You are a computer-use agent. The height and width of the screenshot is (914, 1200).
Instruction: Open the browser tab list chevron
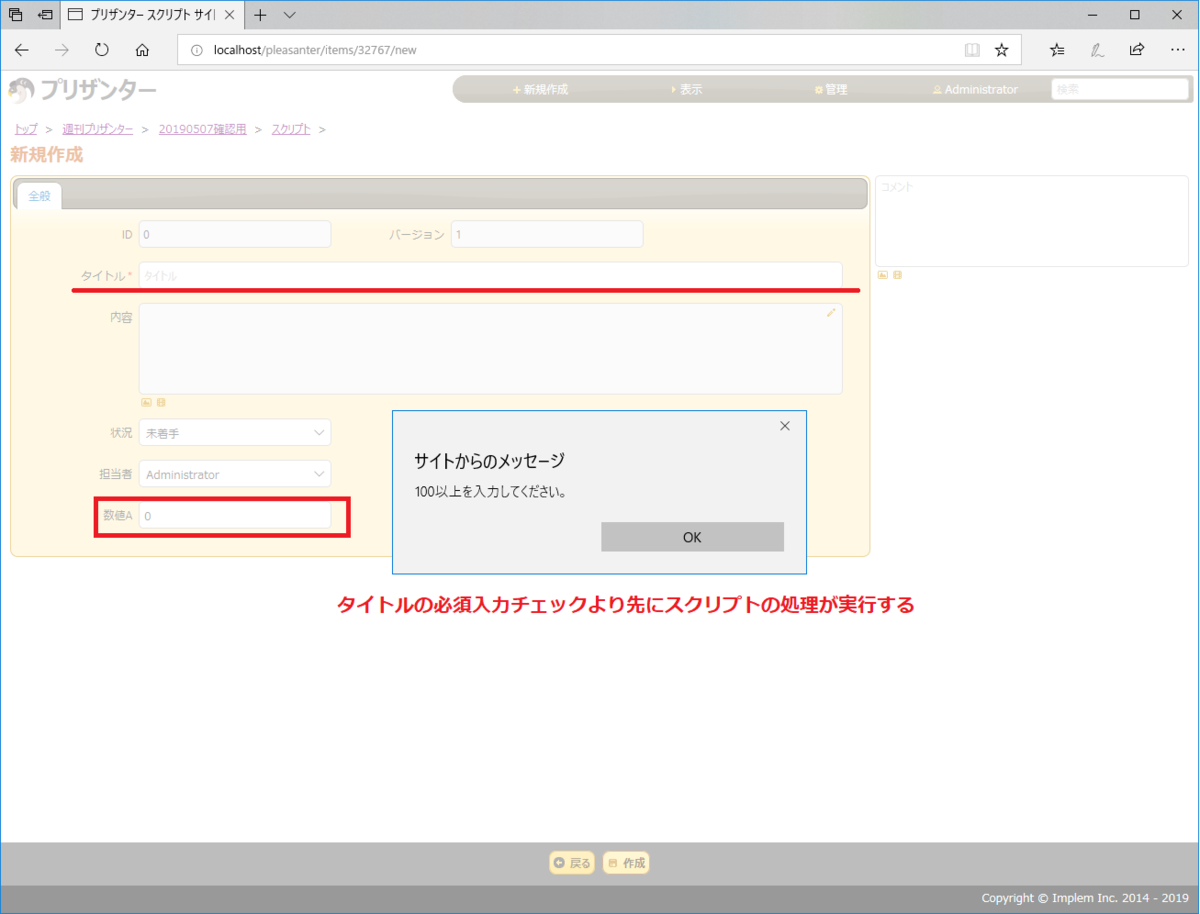290,15
